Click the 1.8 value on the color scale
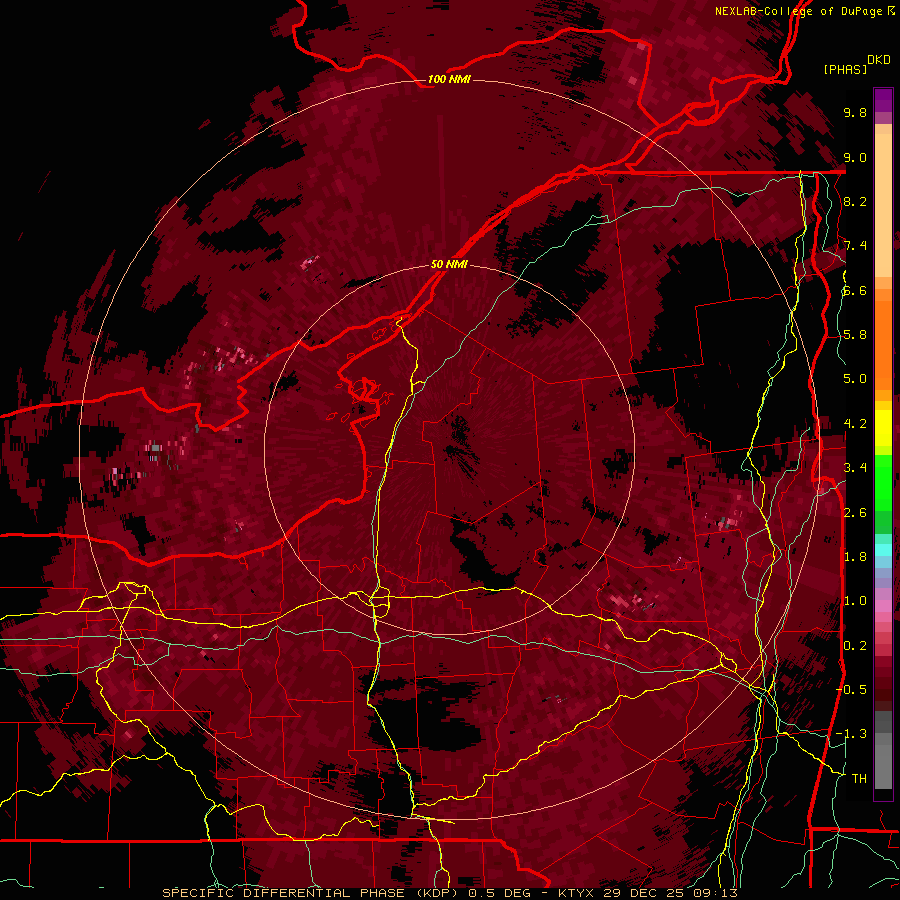 pyautogui.click(x=855, y=557)
